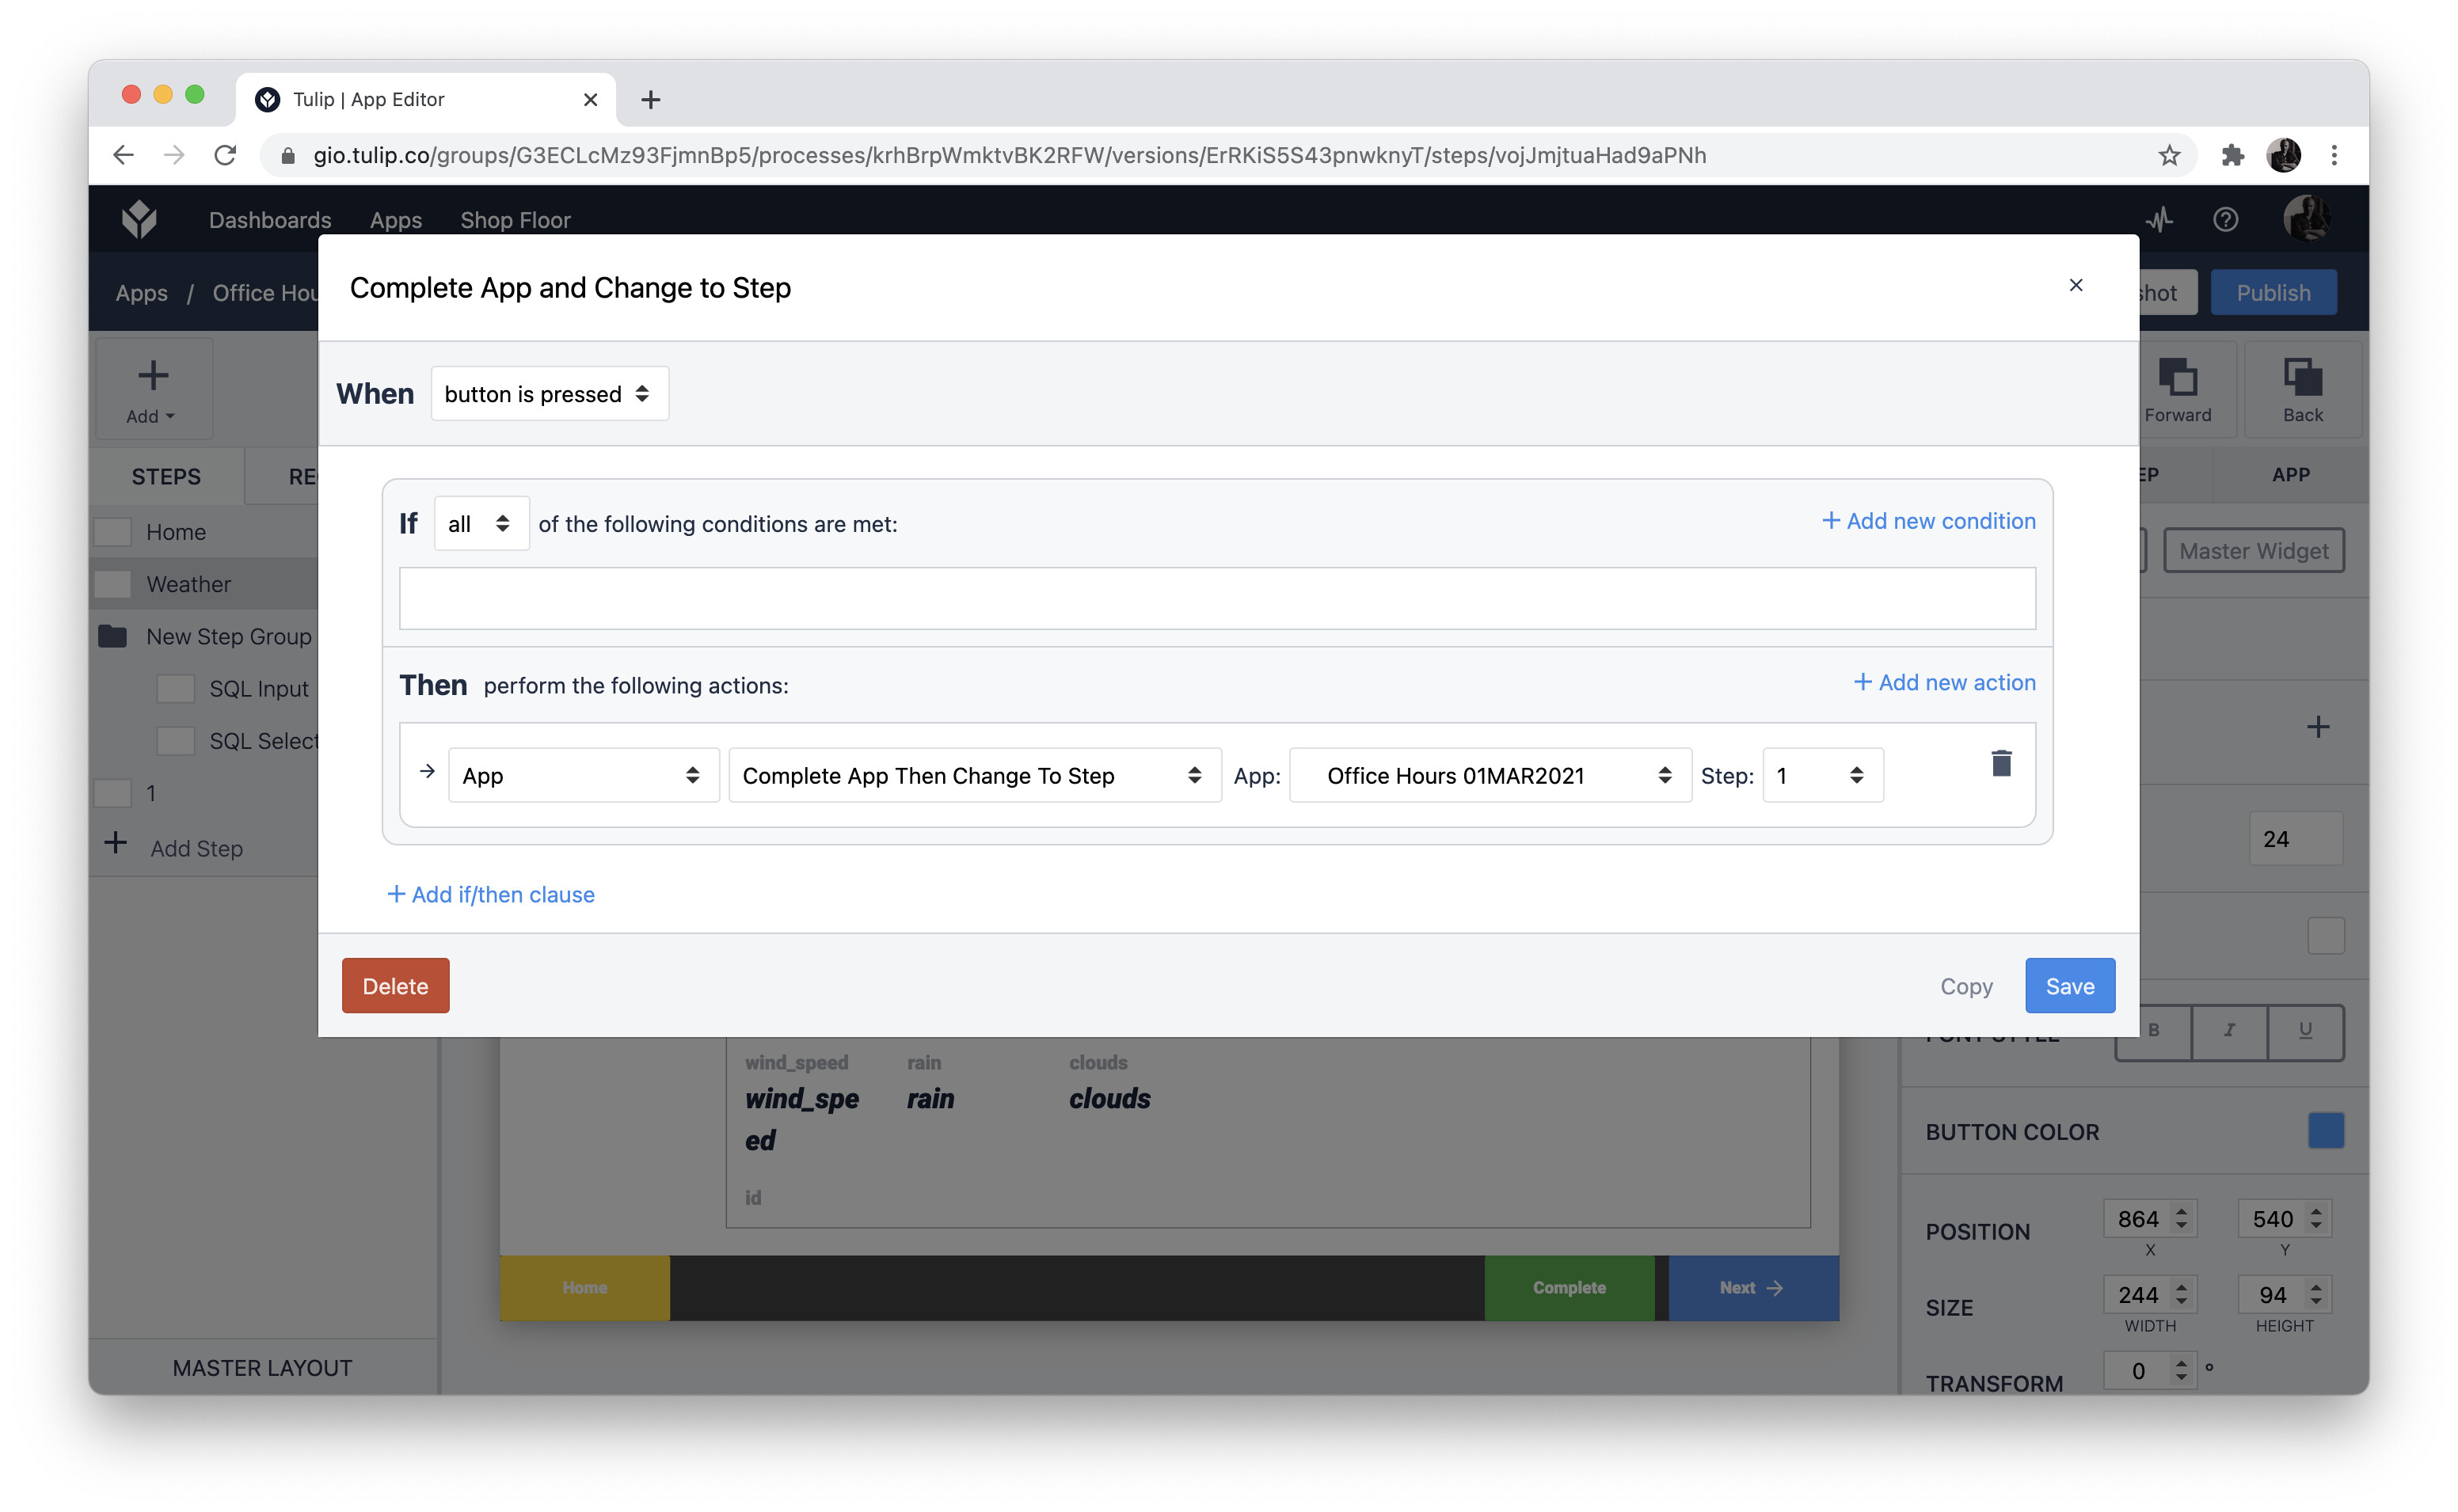Screen dimensions: 2458x1512
Task: Close the trigger dialog with the X
Action: pyautogui.click(x=2076, y=286)
